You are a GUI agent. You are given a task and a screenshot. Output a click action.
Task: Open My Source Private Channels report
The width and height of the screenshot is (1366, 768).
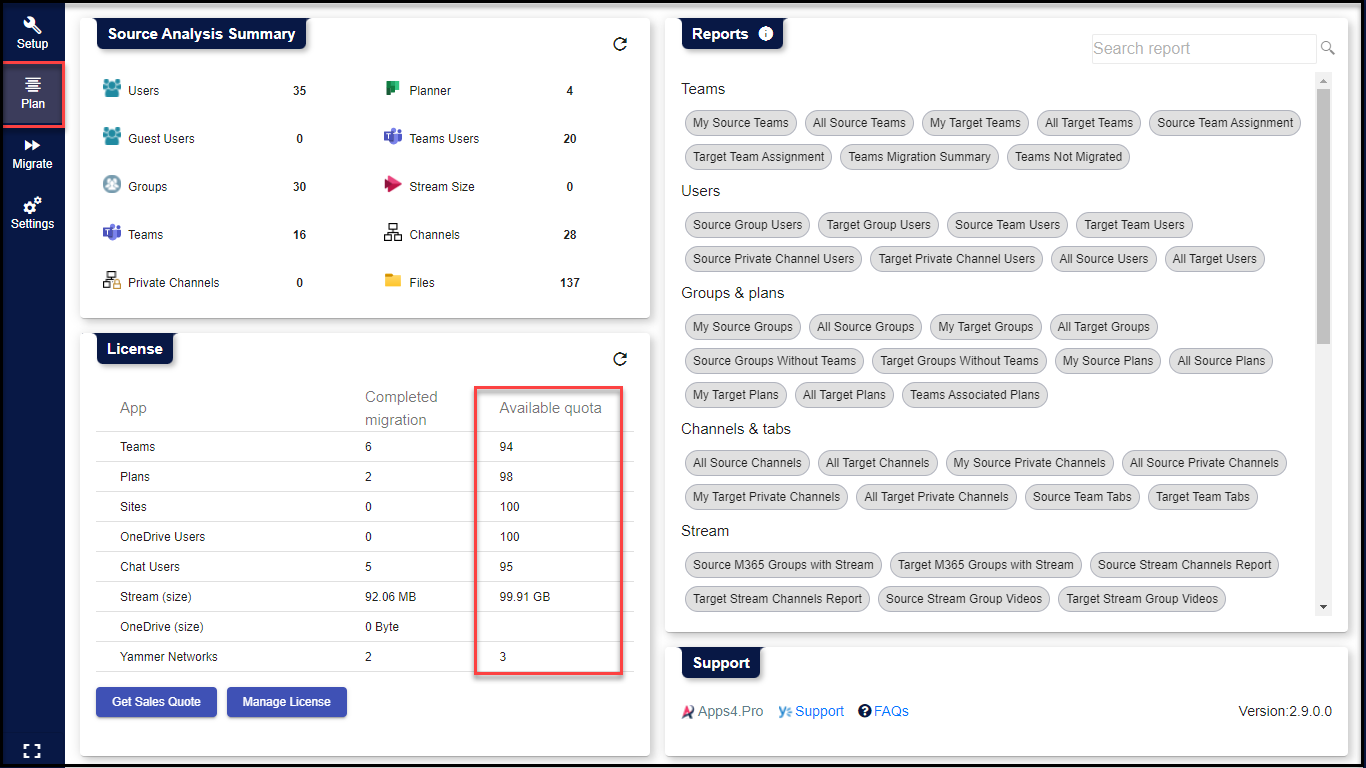pyautogui.click(x=1030, y=463)
